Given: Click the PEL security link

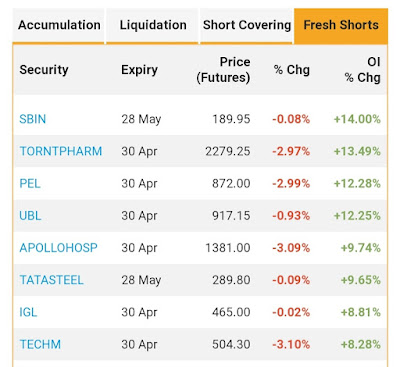Looking at the screenshot, I should (x=30, y=184).
